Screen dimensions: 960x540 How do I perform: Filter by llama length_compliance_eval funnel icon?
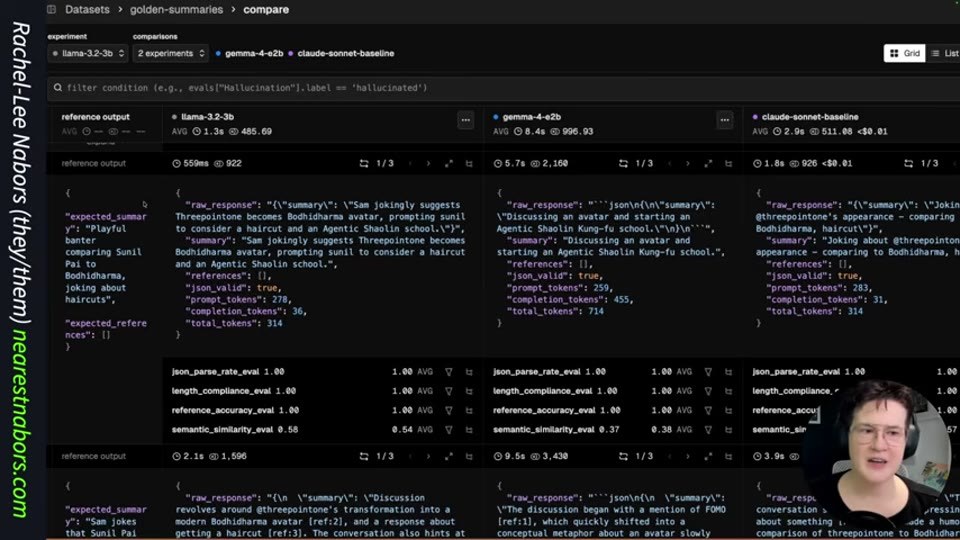pyautogui.click(x=449, y=391)
